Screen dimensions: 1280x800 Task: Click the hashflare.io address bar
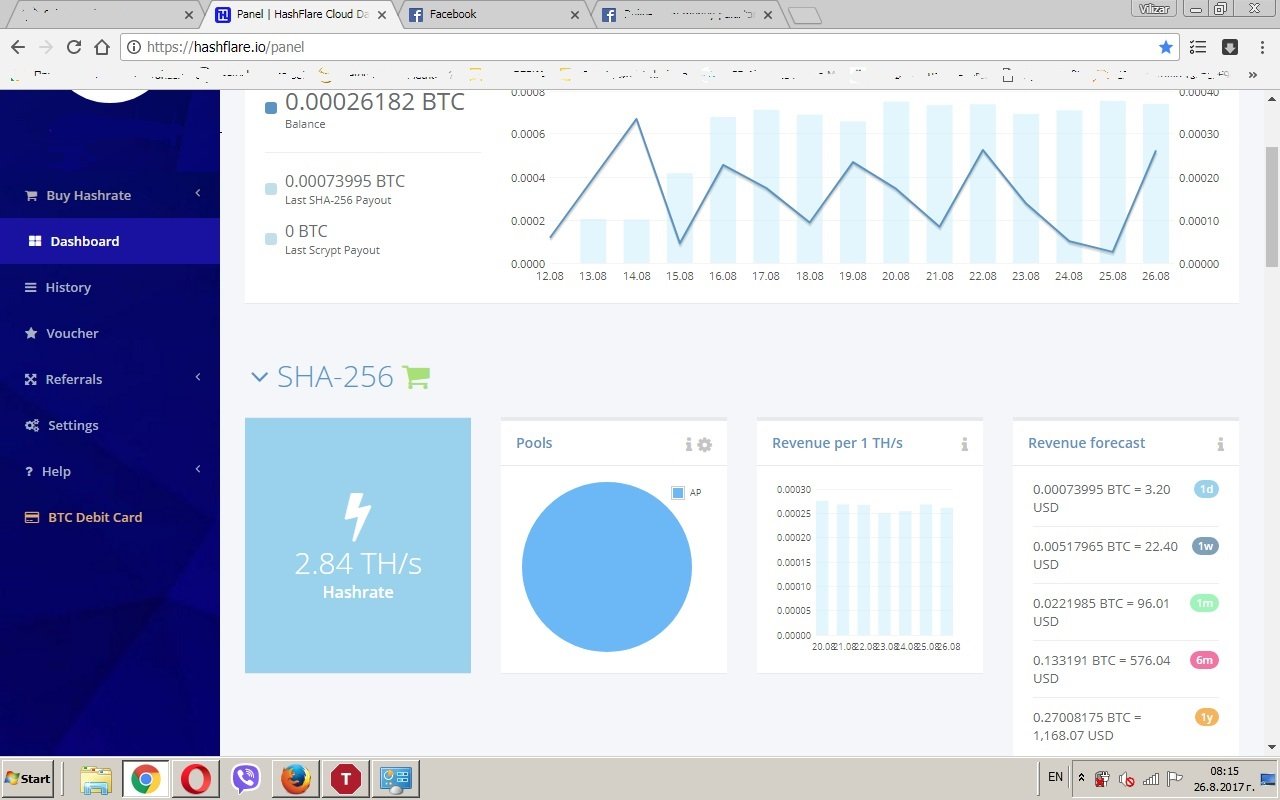(x=650, y=47)
